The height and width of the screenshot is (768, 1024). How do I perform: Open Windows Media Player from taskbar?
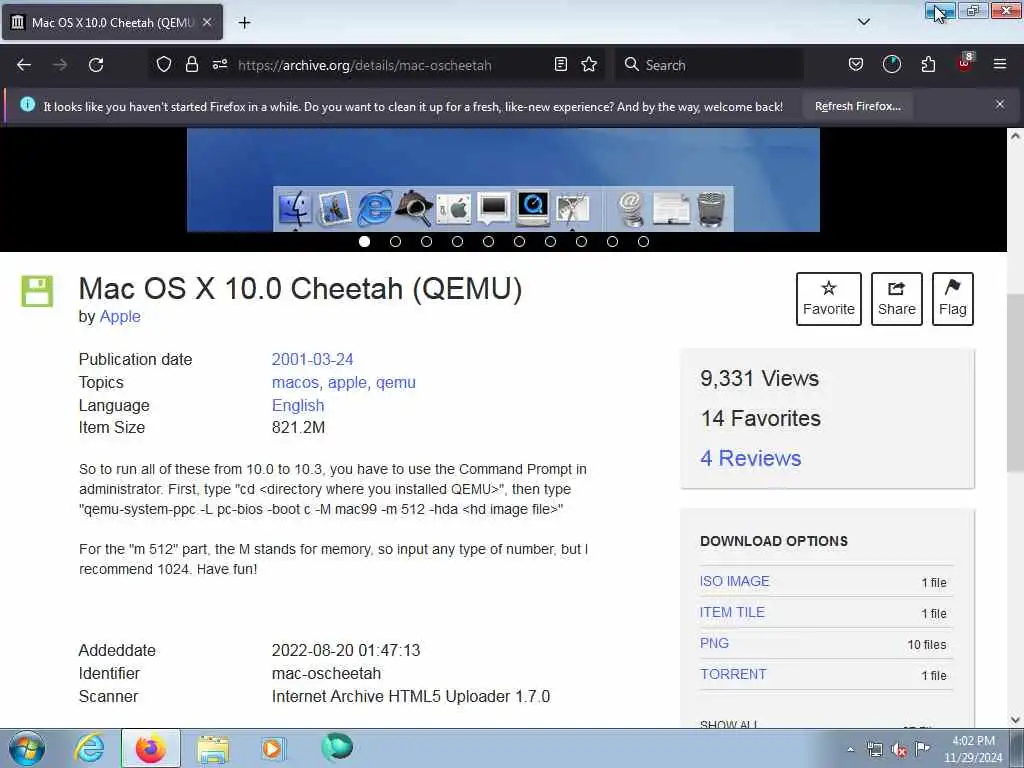[x=273, y=748]
